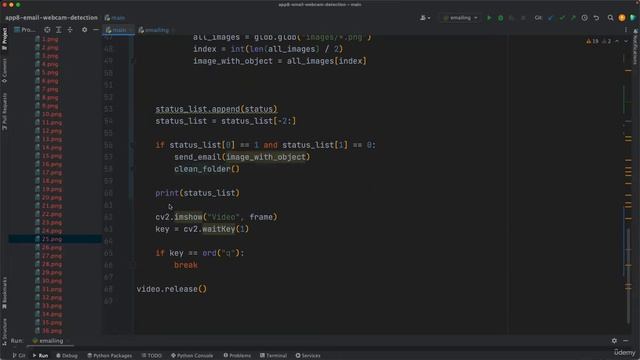The image size is (640, 360).
Task: Click main file breadcrumb in navigation bar
Action: pos(115,18)
